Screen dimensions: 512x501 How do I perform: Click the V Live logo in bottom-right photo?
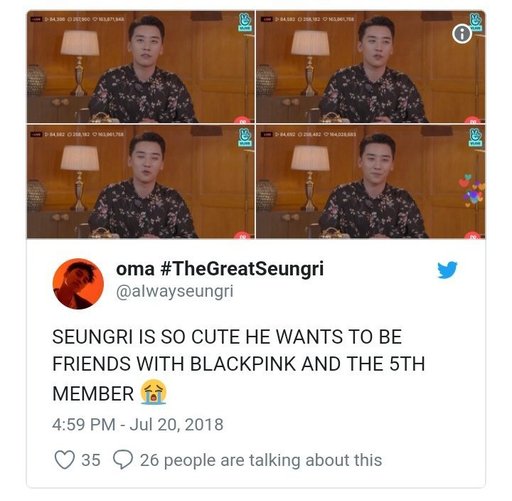pos(476,138)
